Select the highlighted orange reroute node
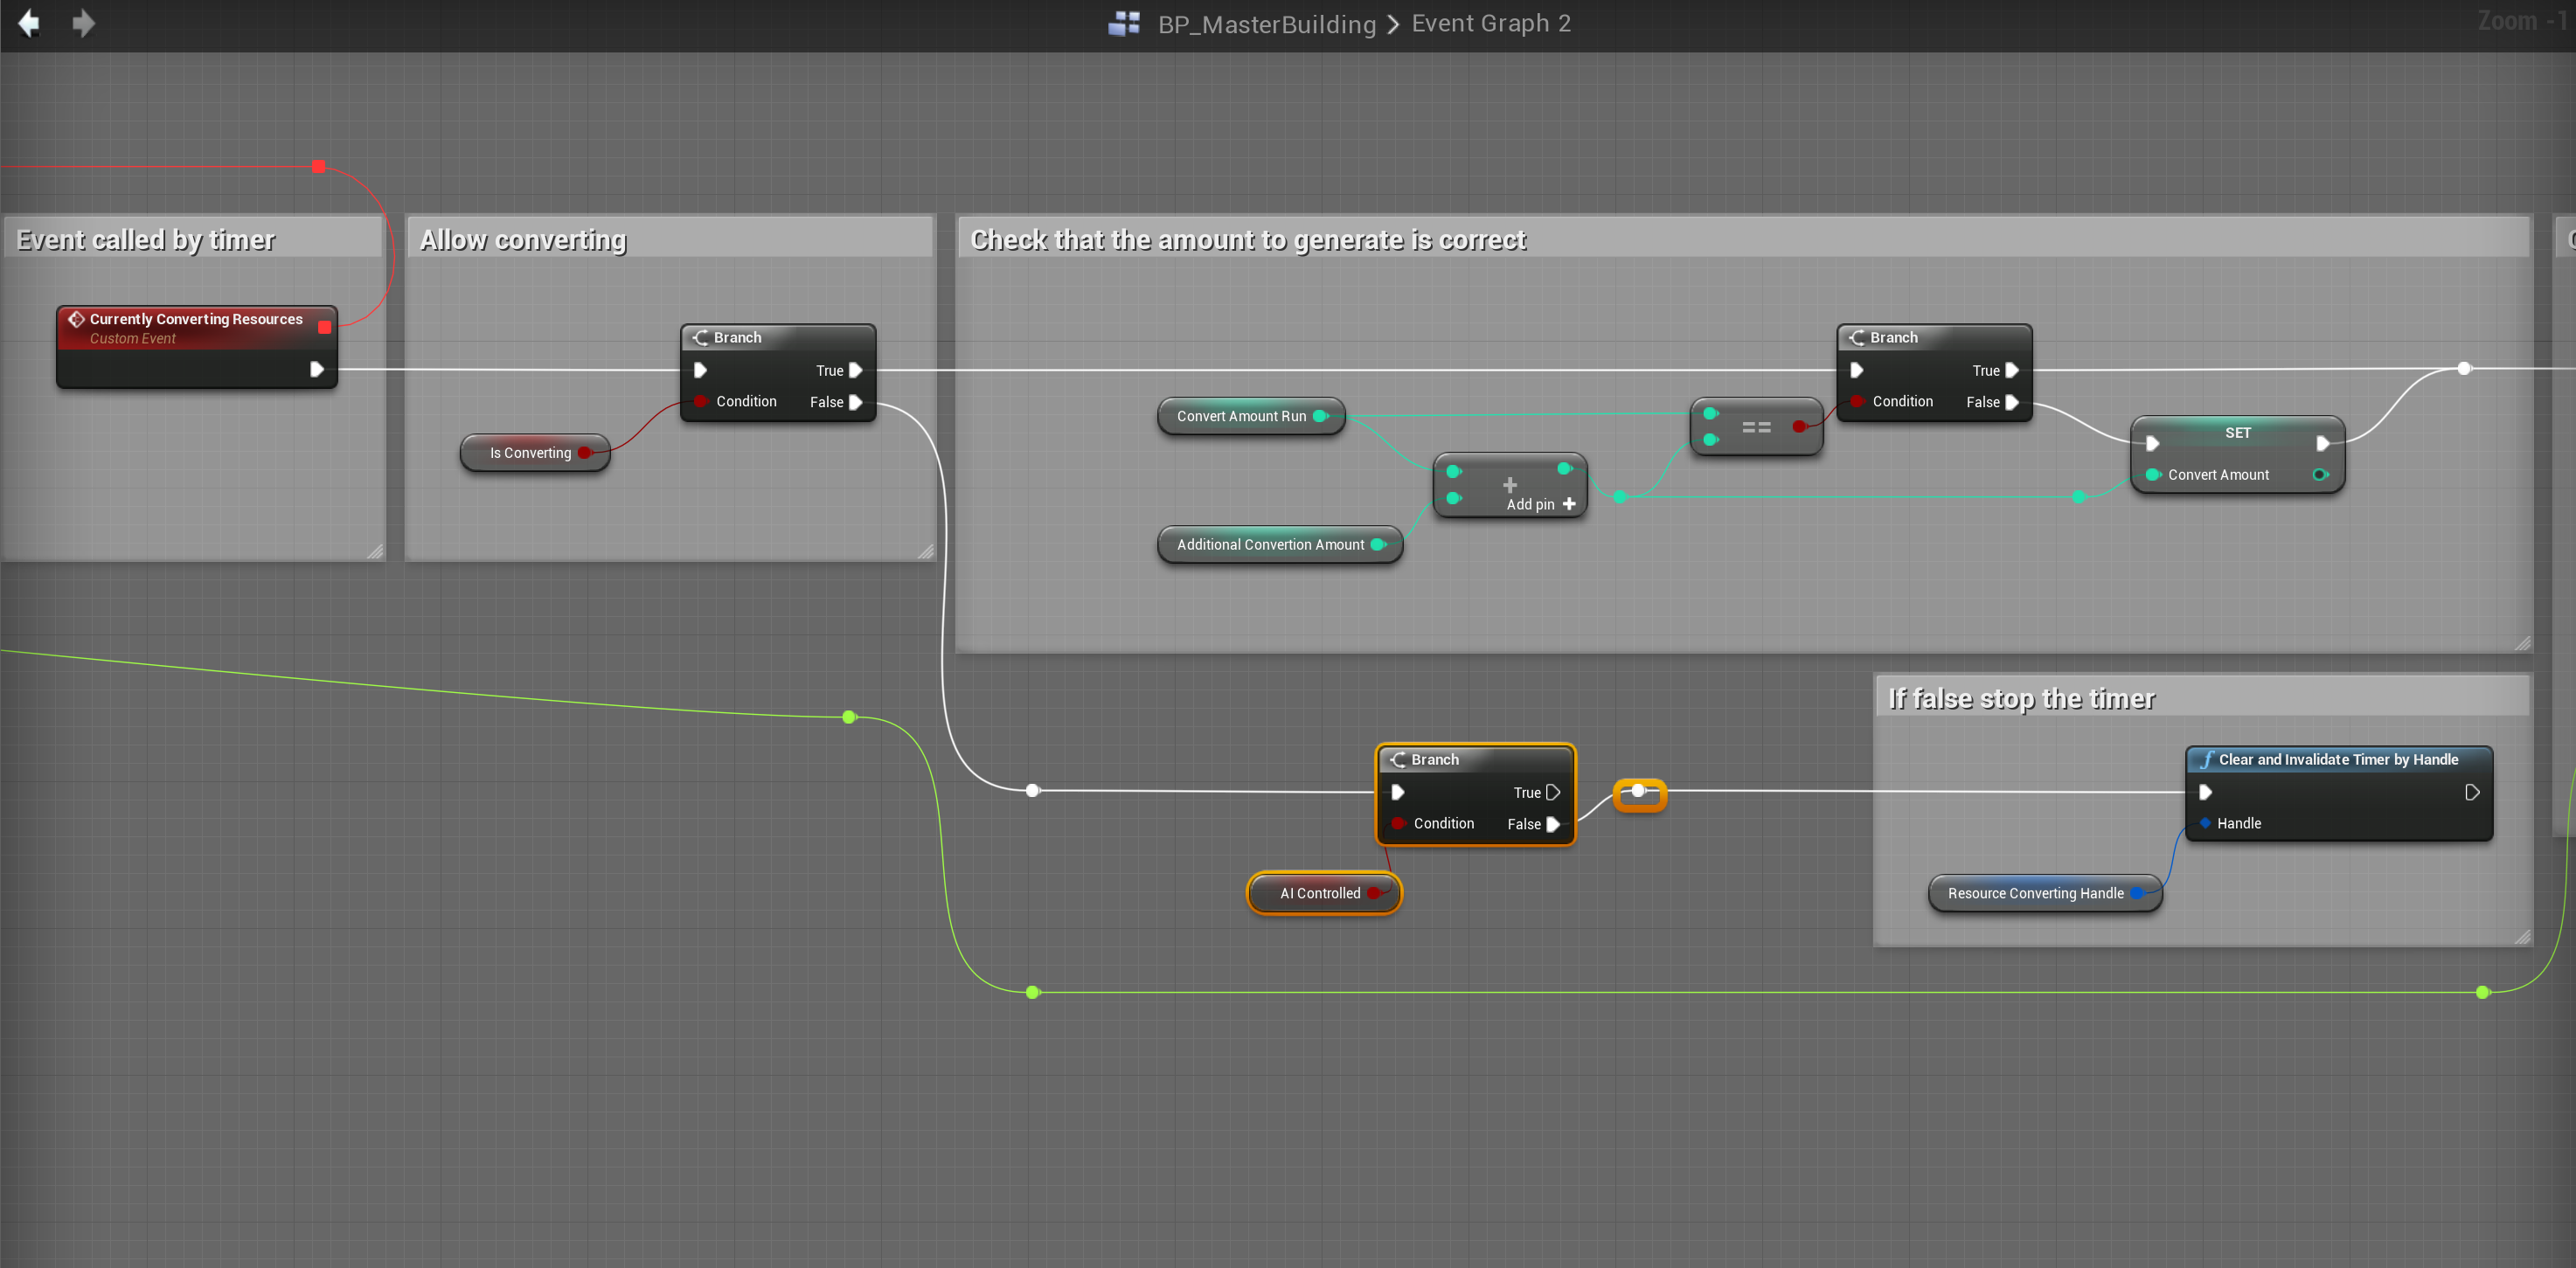The width and height of the screenshot is (2576, 1268). pos(1639,793)
